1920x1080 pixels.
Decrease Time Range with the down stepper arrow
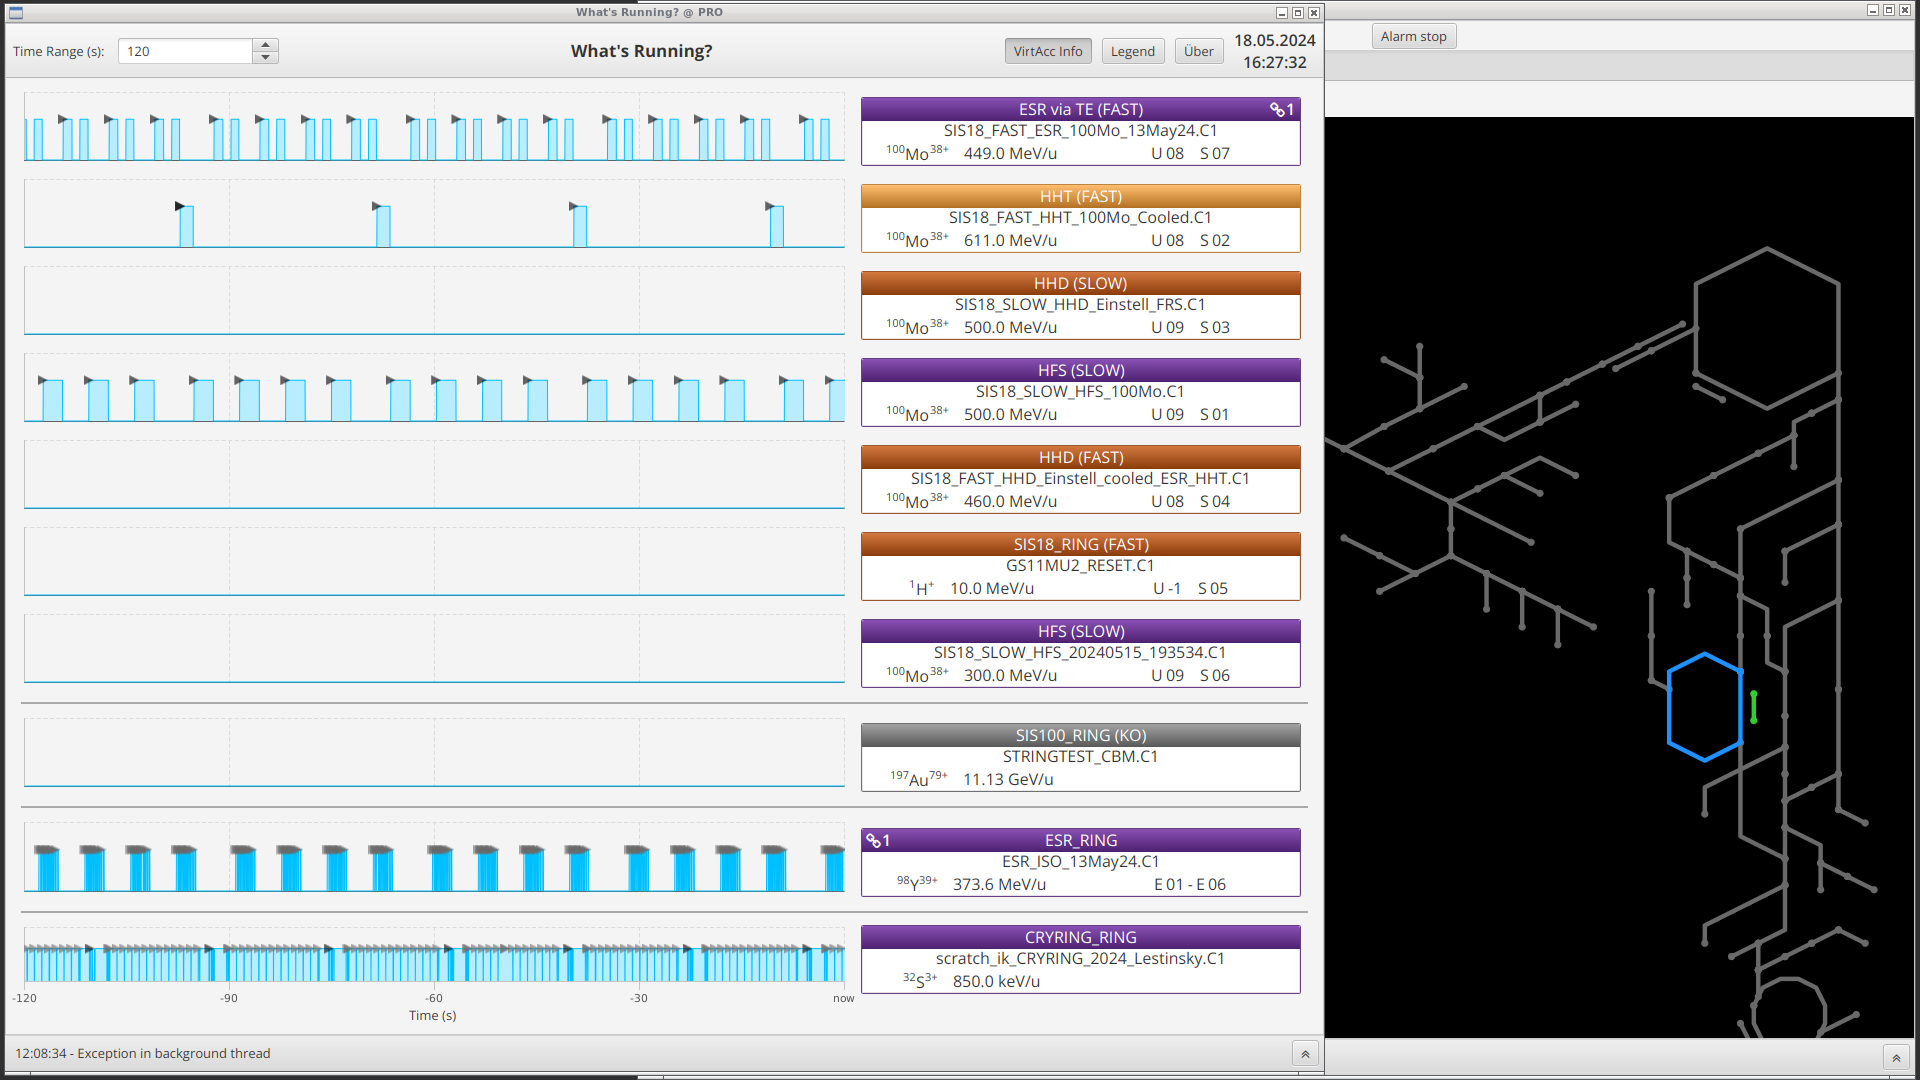click(265, 57)
